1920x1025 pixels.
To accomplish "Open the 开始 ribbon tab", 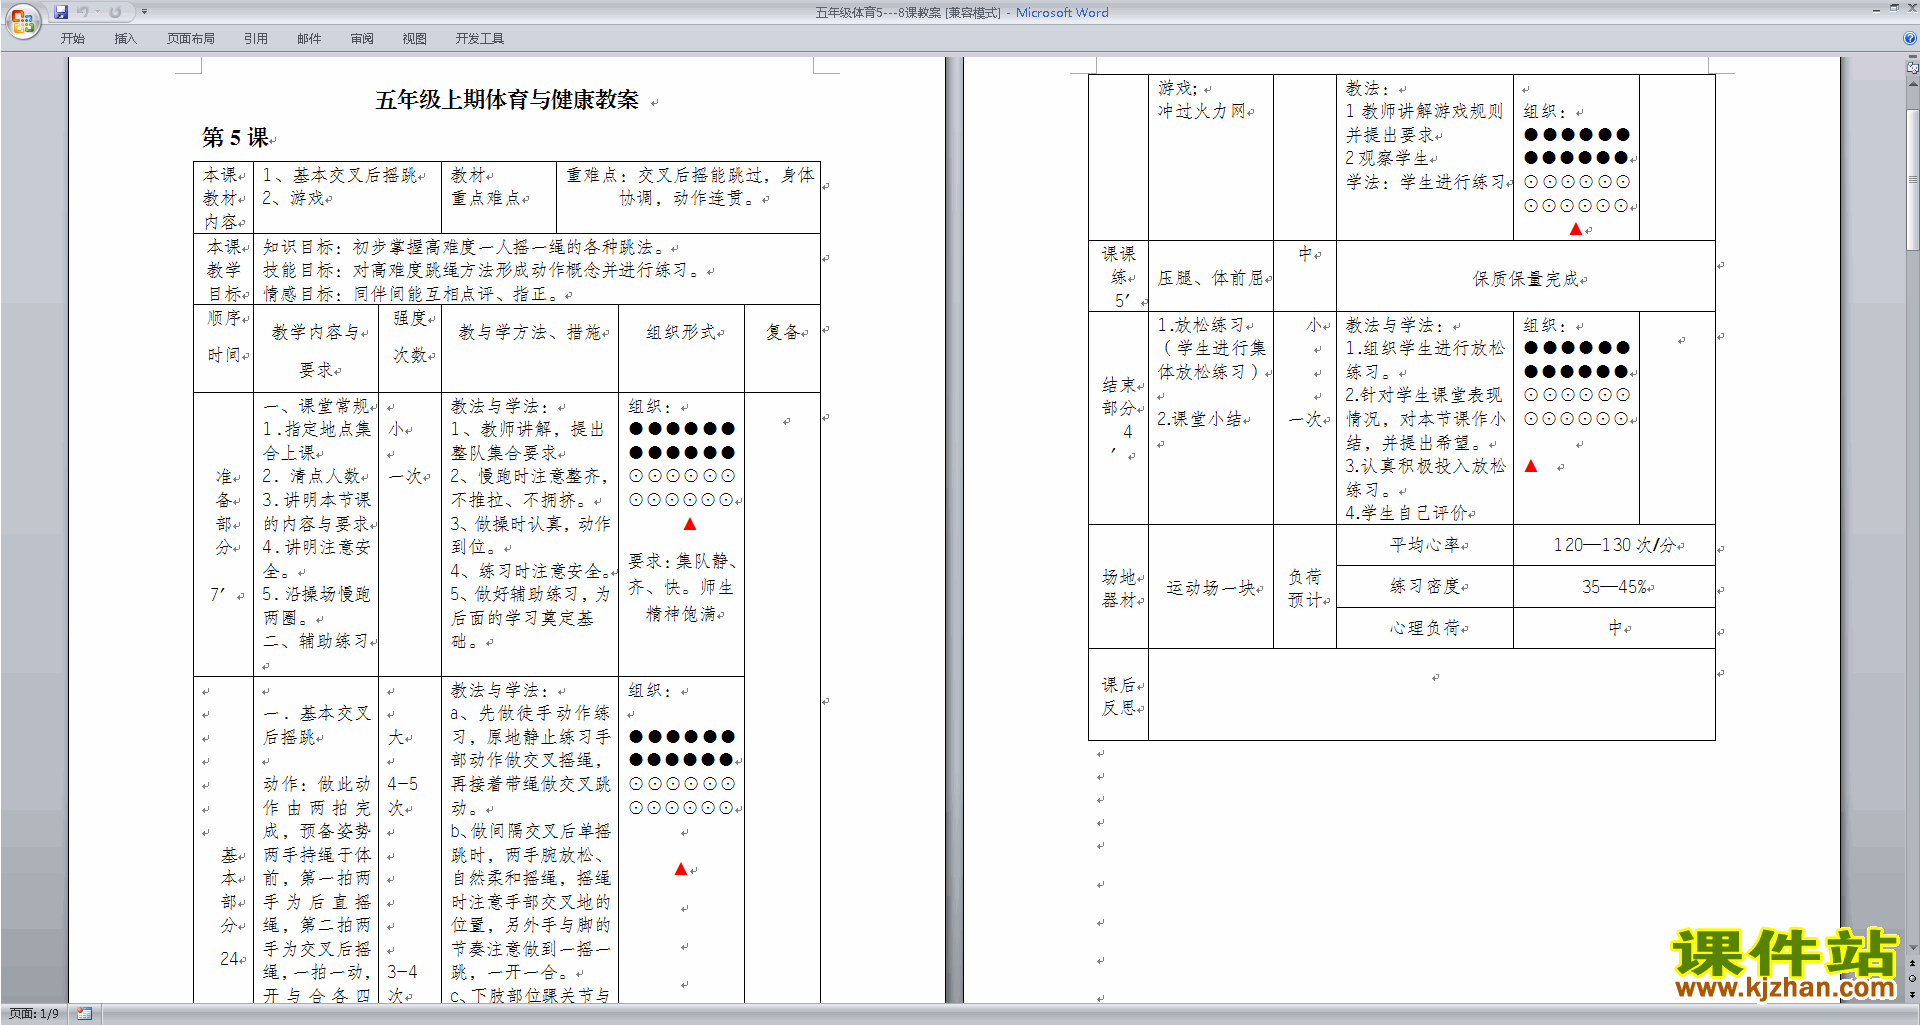I will pos(73,39).
